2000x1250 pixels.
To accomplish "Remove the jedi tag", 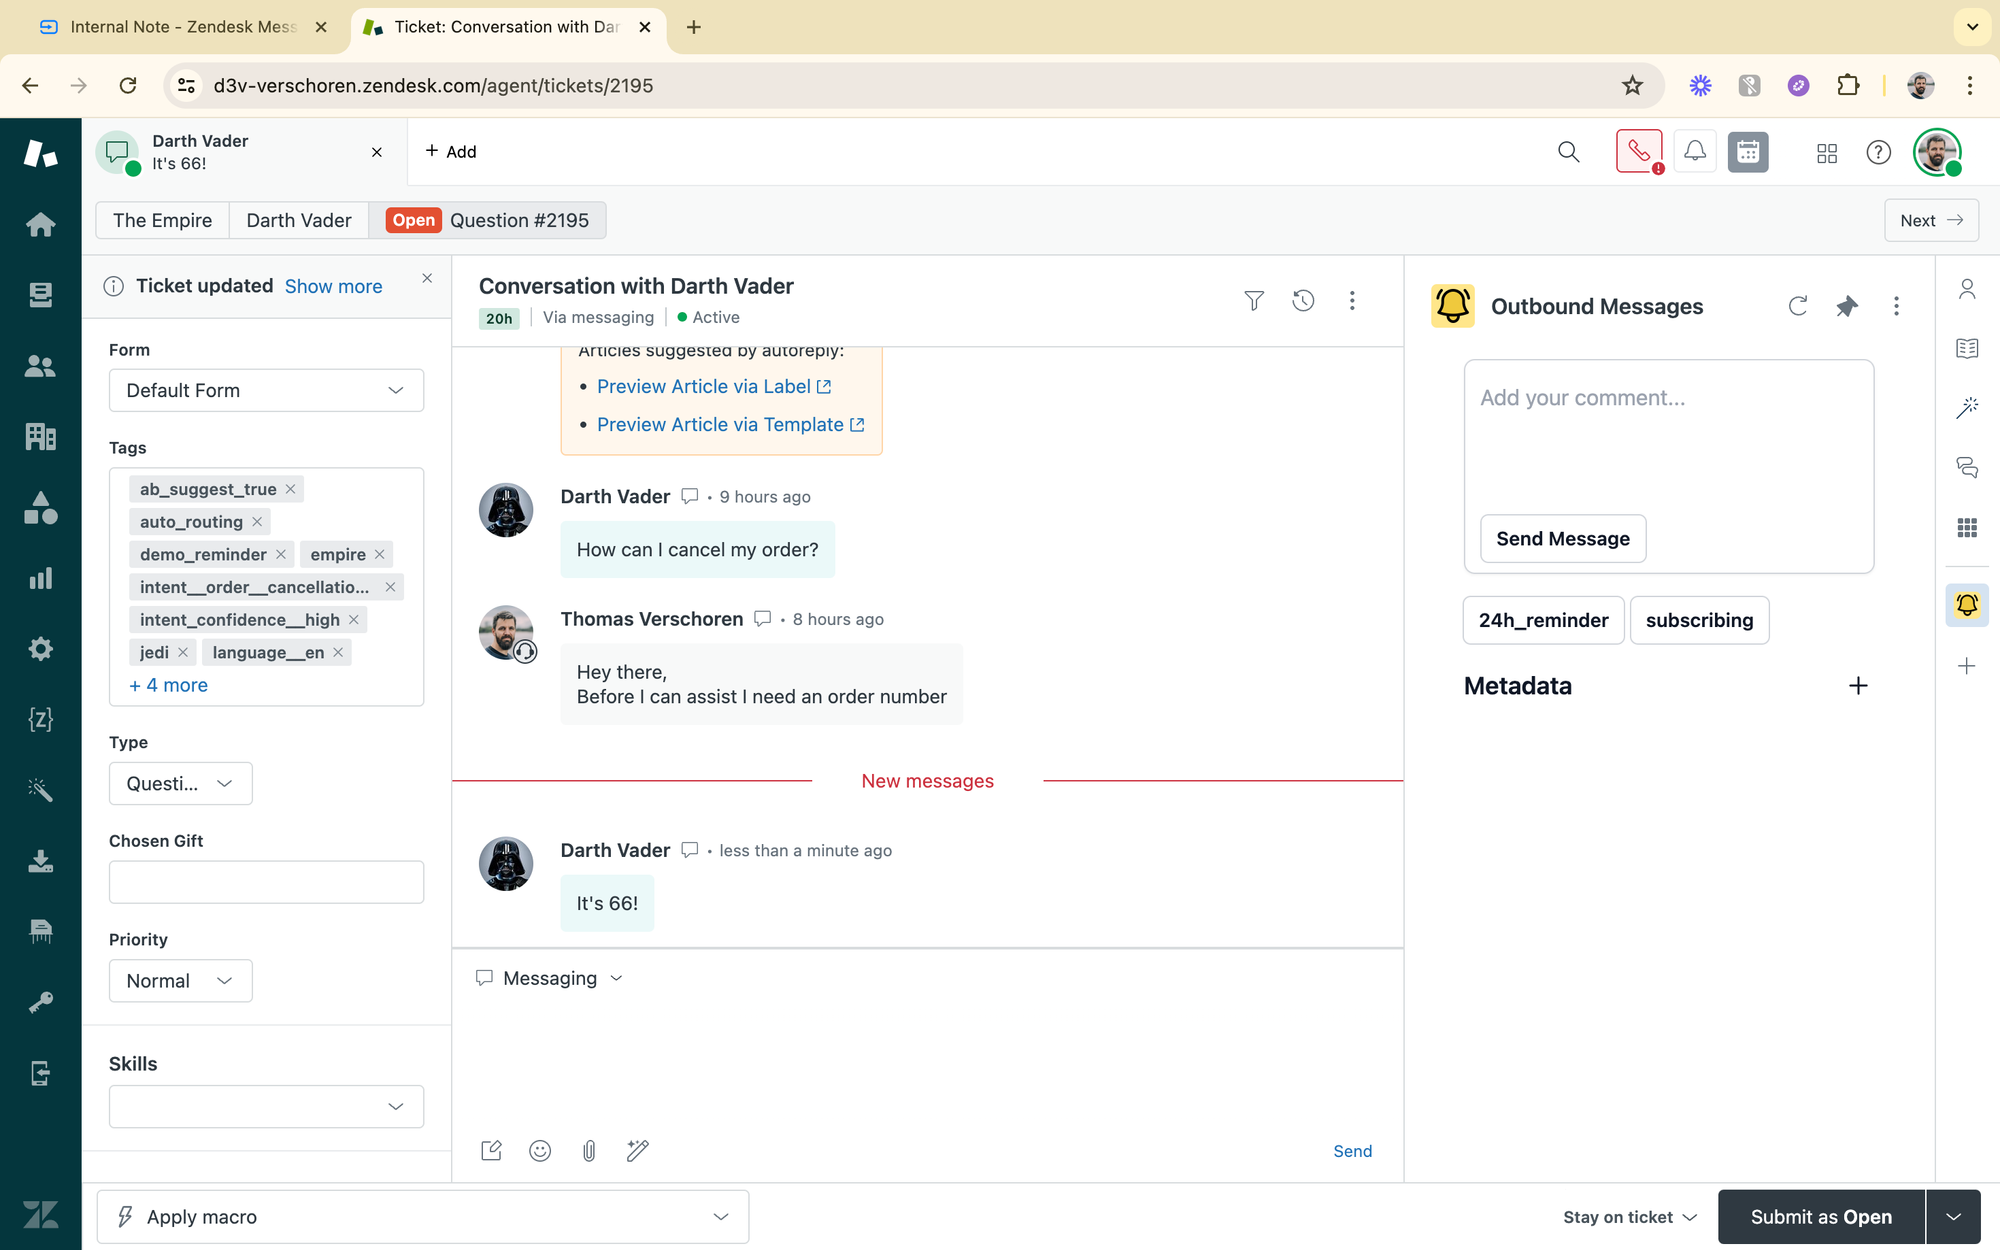I will click(183, 652).
